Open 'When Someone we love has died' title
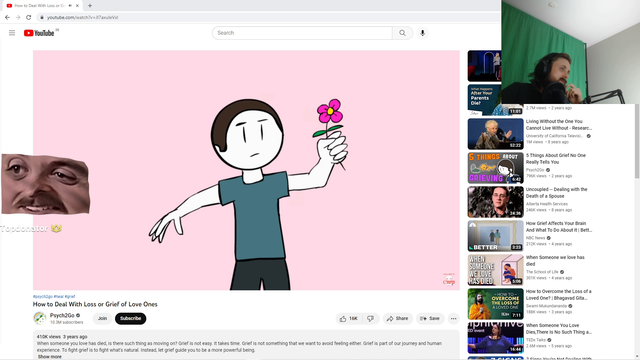640x360 pixels. [x=555, y=260]
